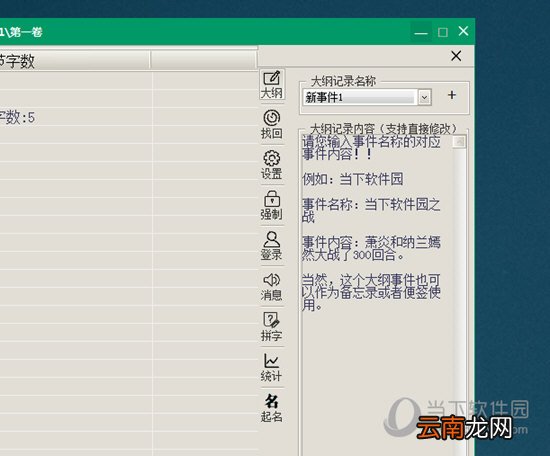Select the row showing 数:5
This screenshot has width=550, height=456.
tap(128, 117)
